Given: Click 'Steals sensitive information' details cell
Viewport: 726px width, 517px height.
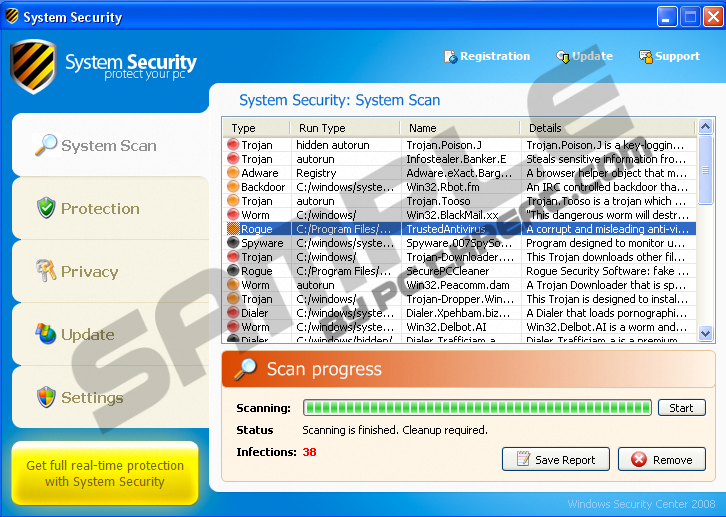Looking at the screenshot, I should [x=606, y=159].
